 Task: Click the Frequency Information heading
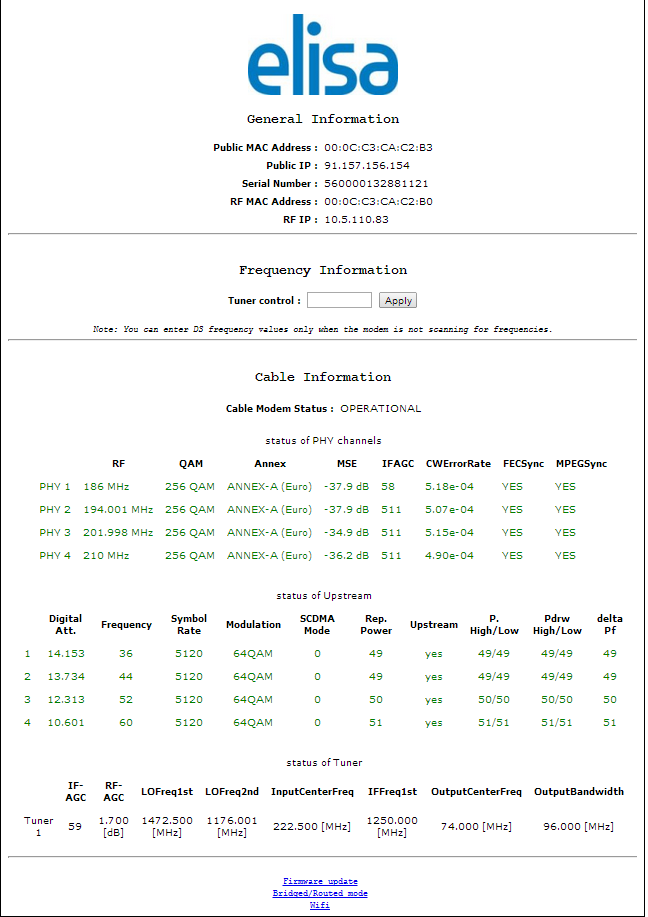323,270
